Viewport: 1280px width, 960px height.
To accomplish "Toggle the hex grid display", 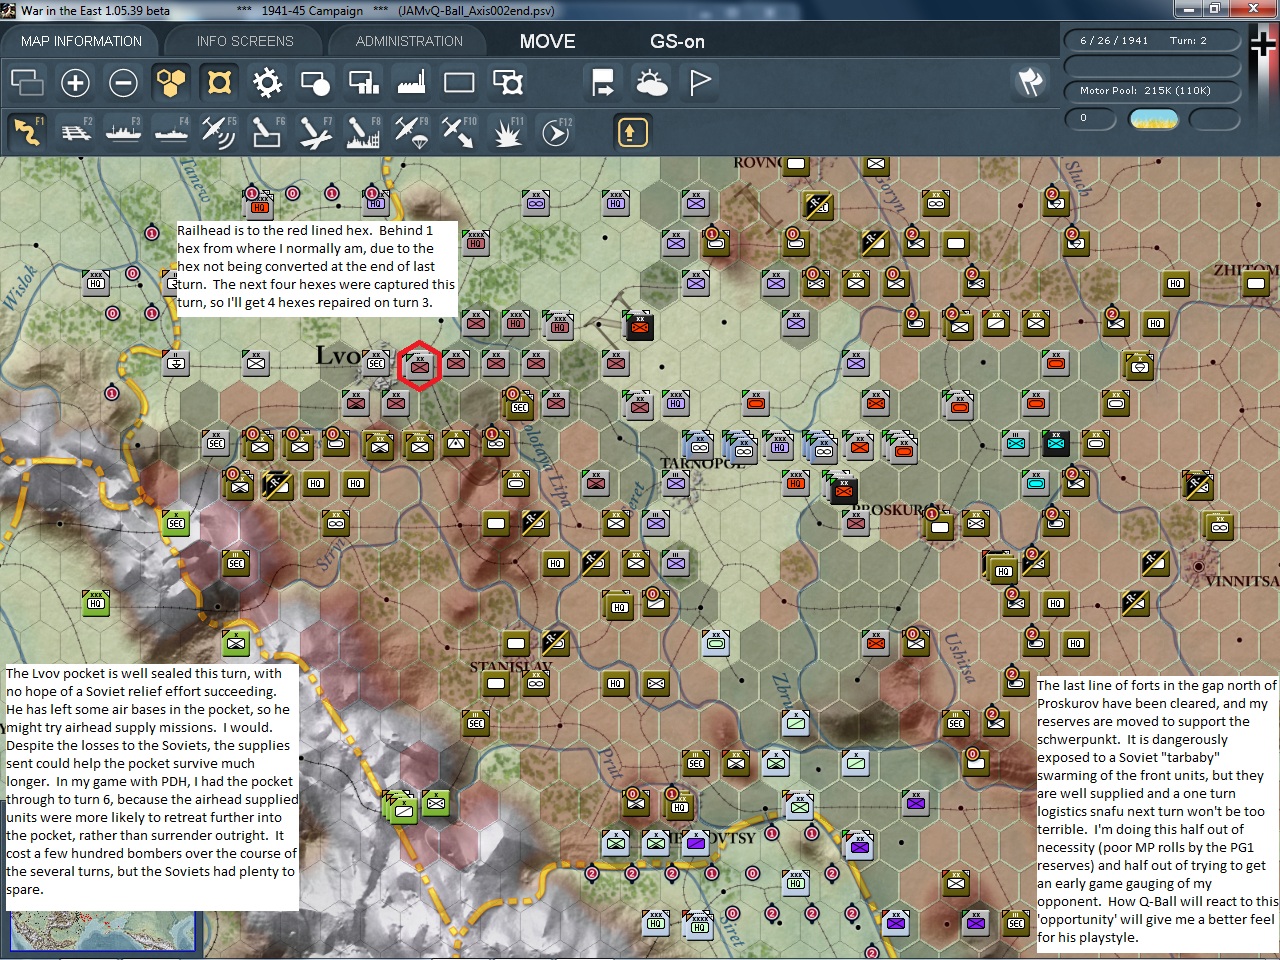I will tap(171, 82).
